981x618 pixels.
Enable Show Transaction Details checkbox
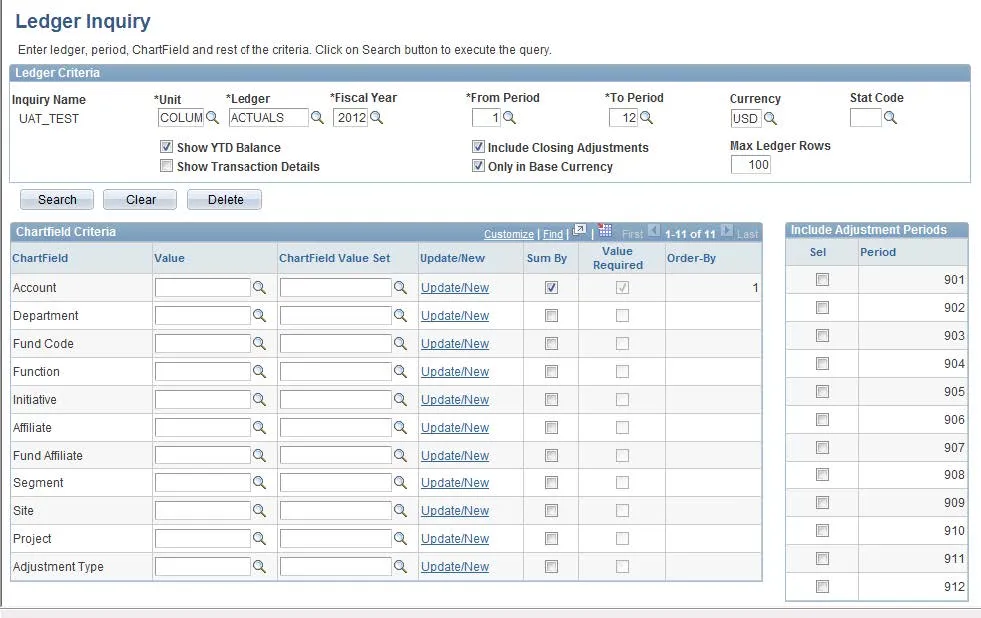tap(166, 166)
